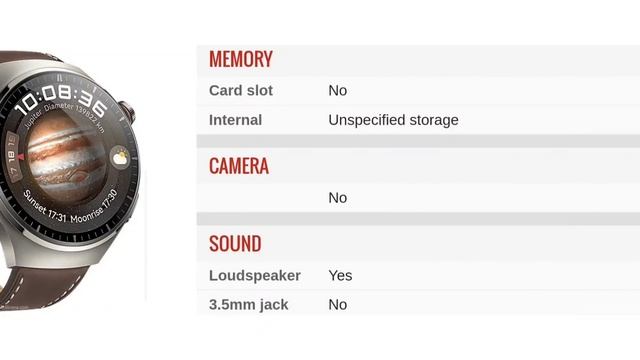This screenshot has height=360, width=640.
Task: Click the 3.5mm jack label
Action: coord(249,304)
